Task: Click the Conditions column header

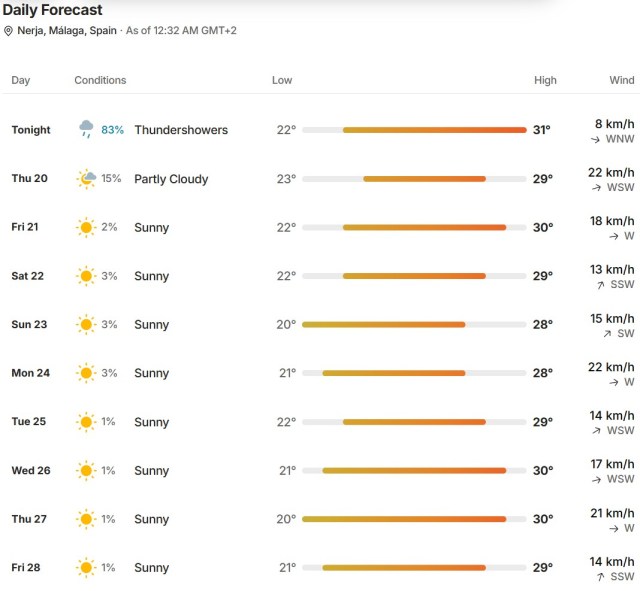Action: (x=100, y=80)
